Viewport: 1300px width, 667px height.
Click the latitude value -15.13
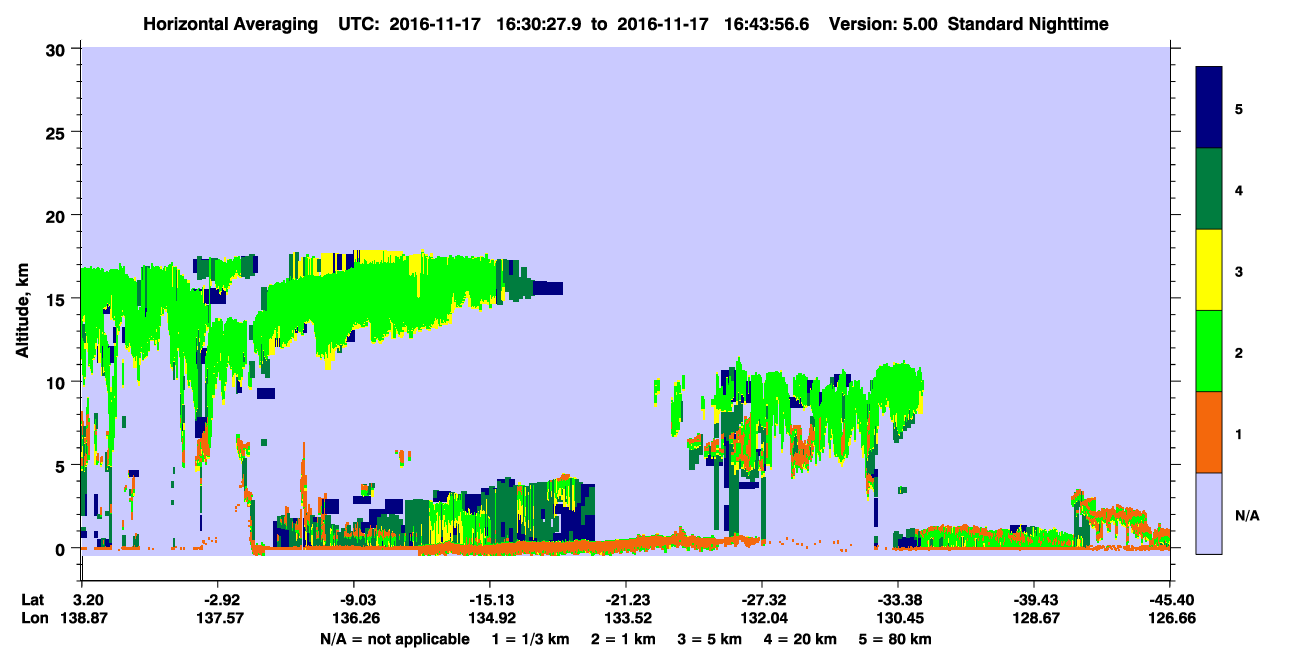coord(490,599)
